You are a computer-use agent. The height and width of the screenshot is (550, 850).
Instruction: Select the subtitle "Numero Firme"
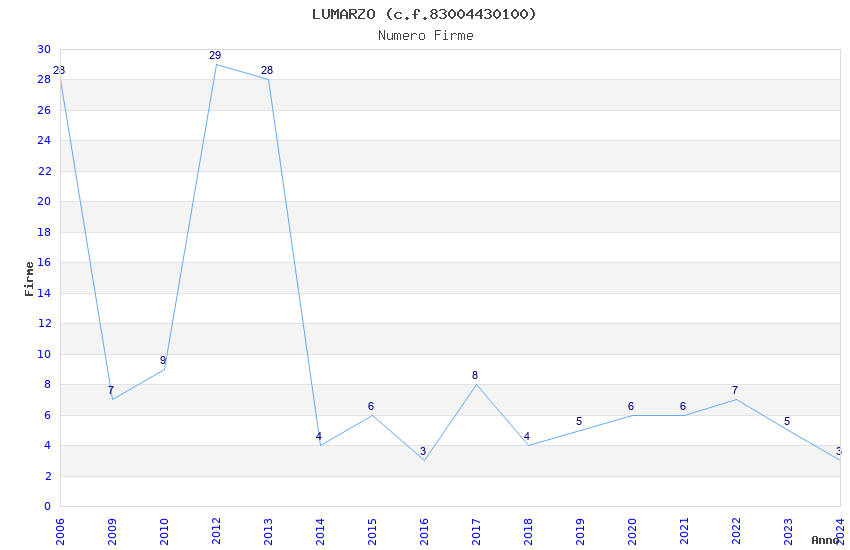(426, 36)
